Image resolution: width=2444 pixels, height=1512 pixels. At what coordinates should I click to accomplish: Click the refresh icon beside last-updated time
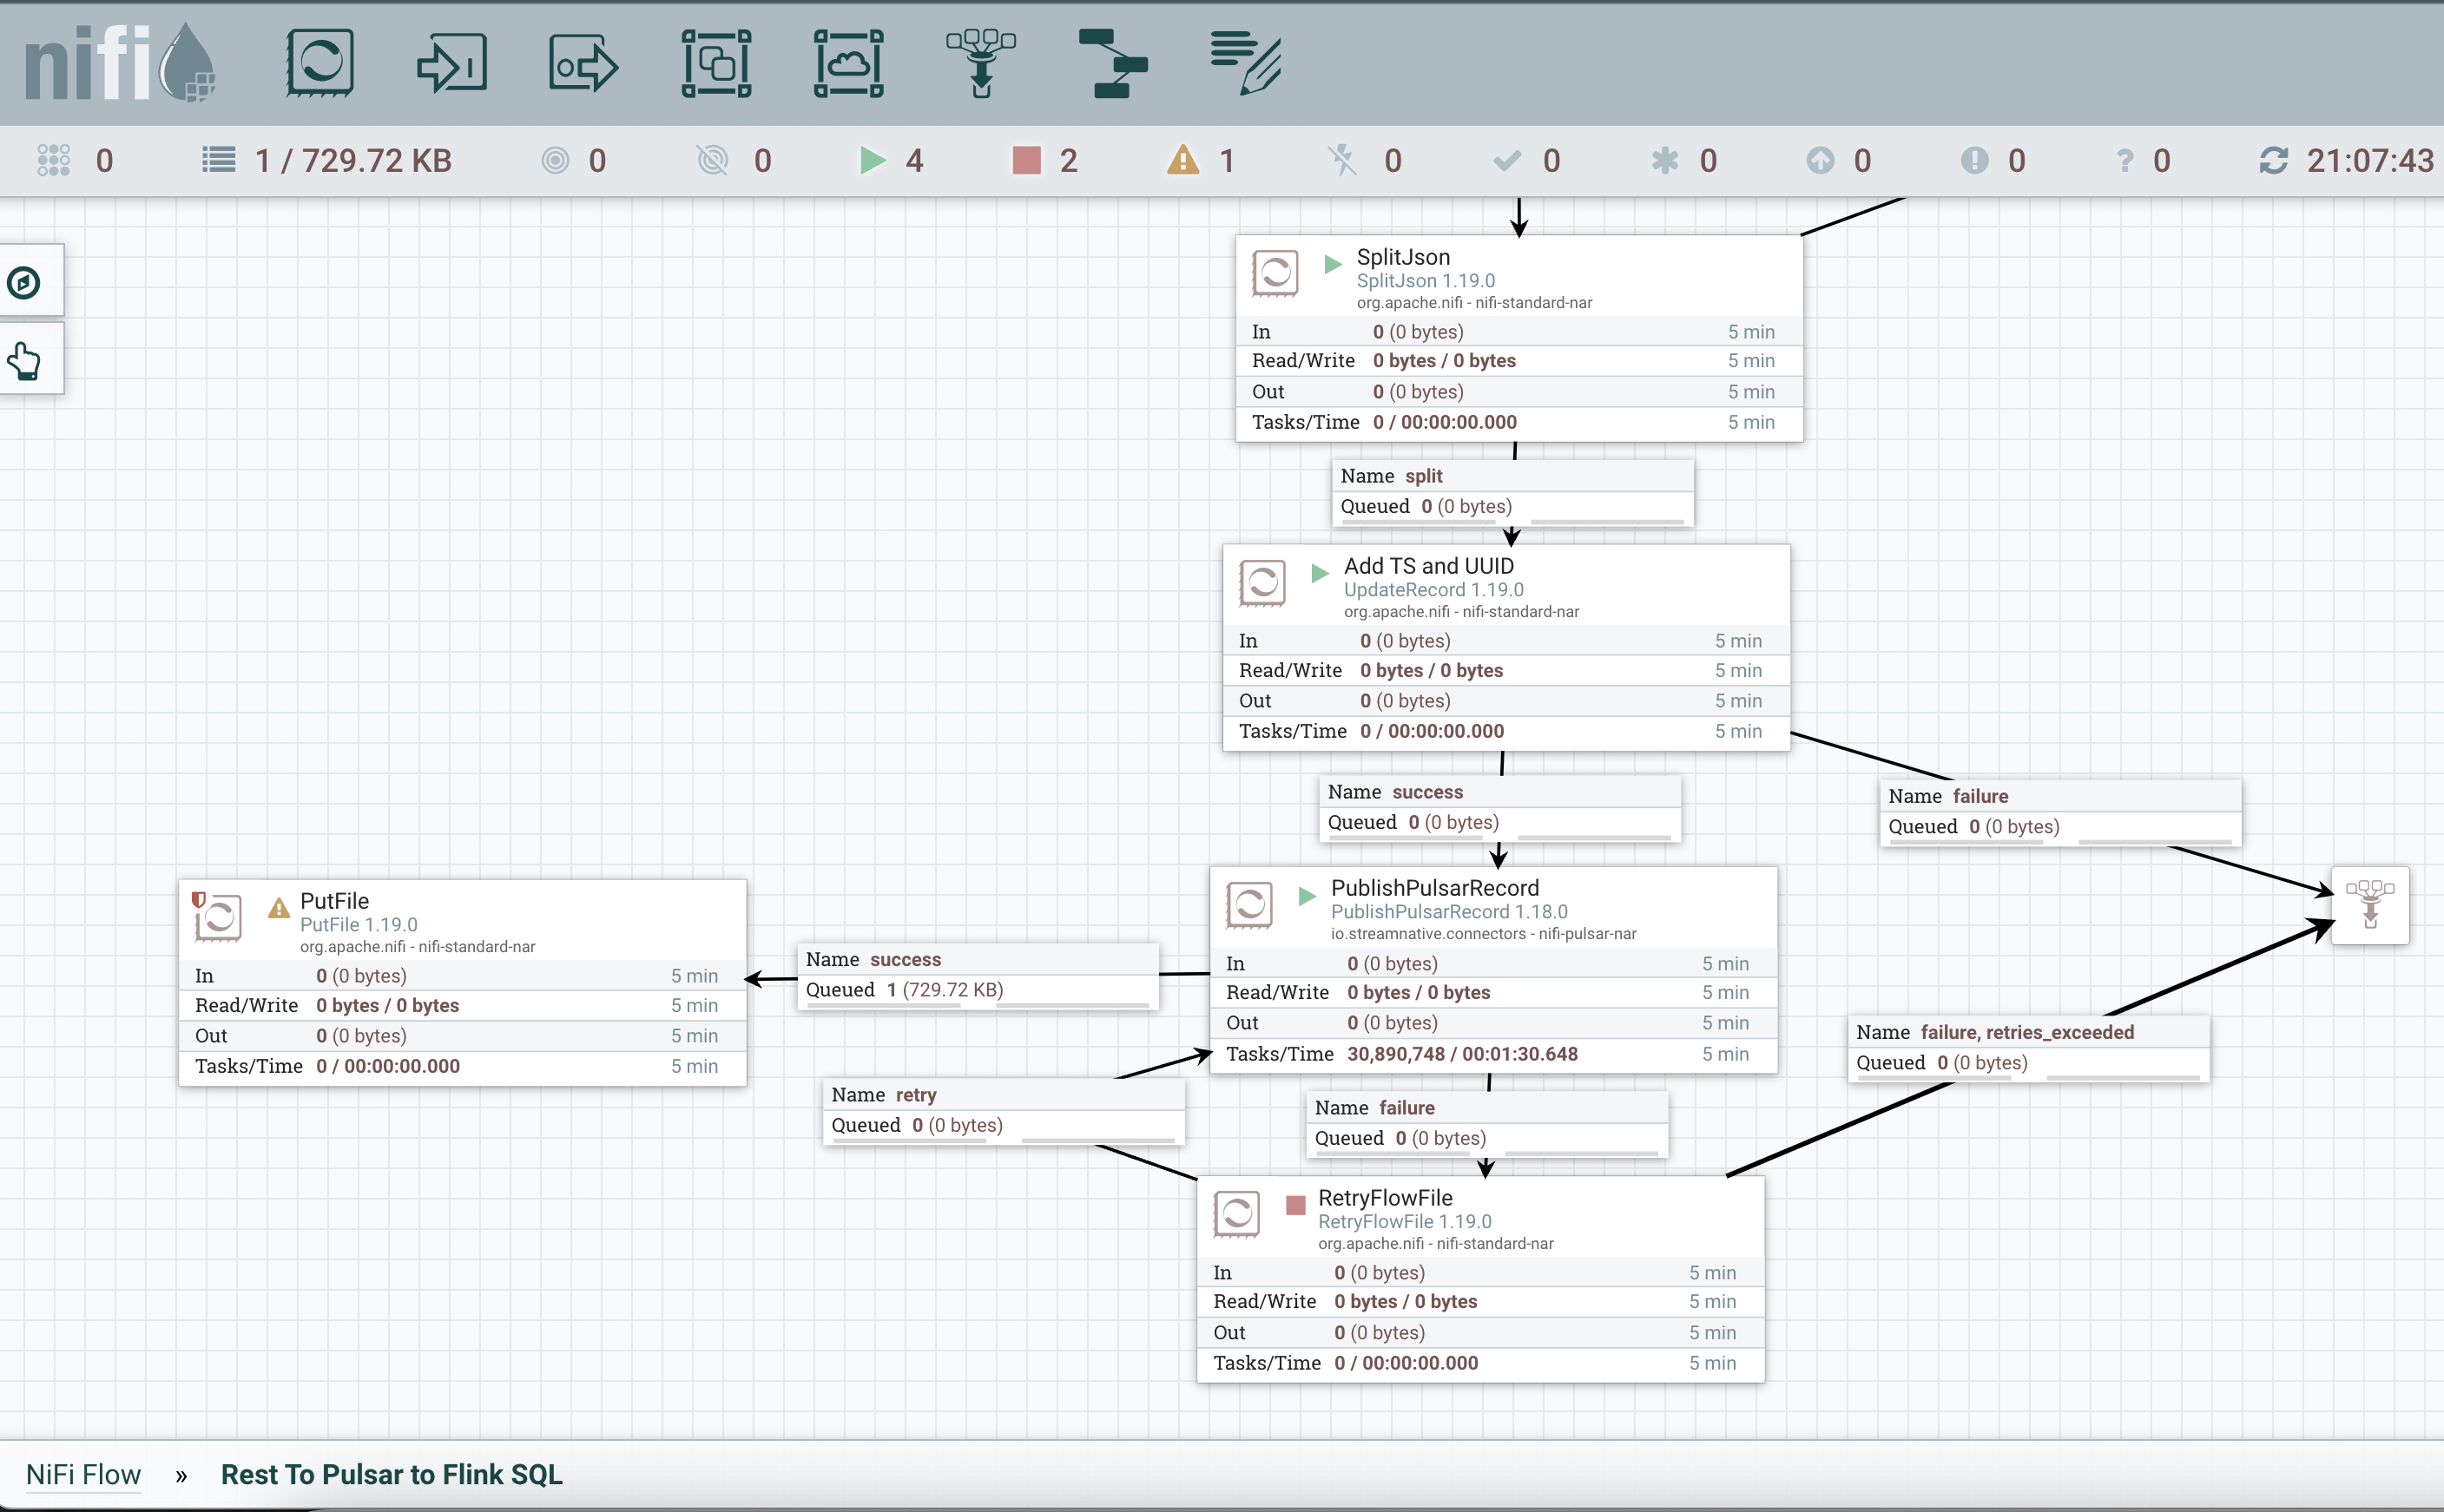pos(2273,160)
